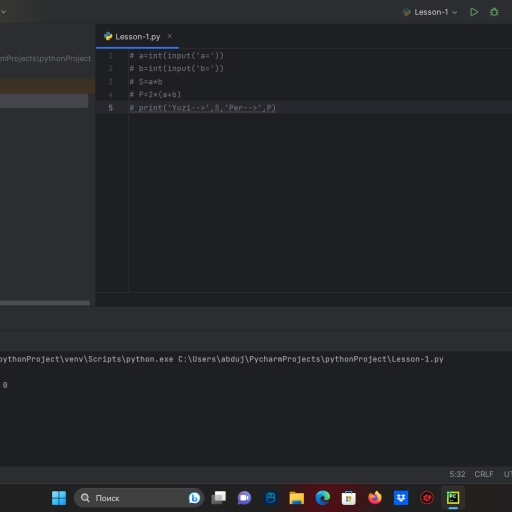Run the Lesson-1 configuration
512x512 pixels.
point(474,12)
